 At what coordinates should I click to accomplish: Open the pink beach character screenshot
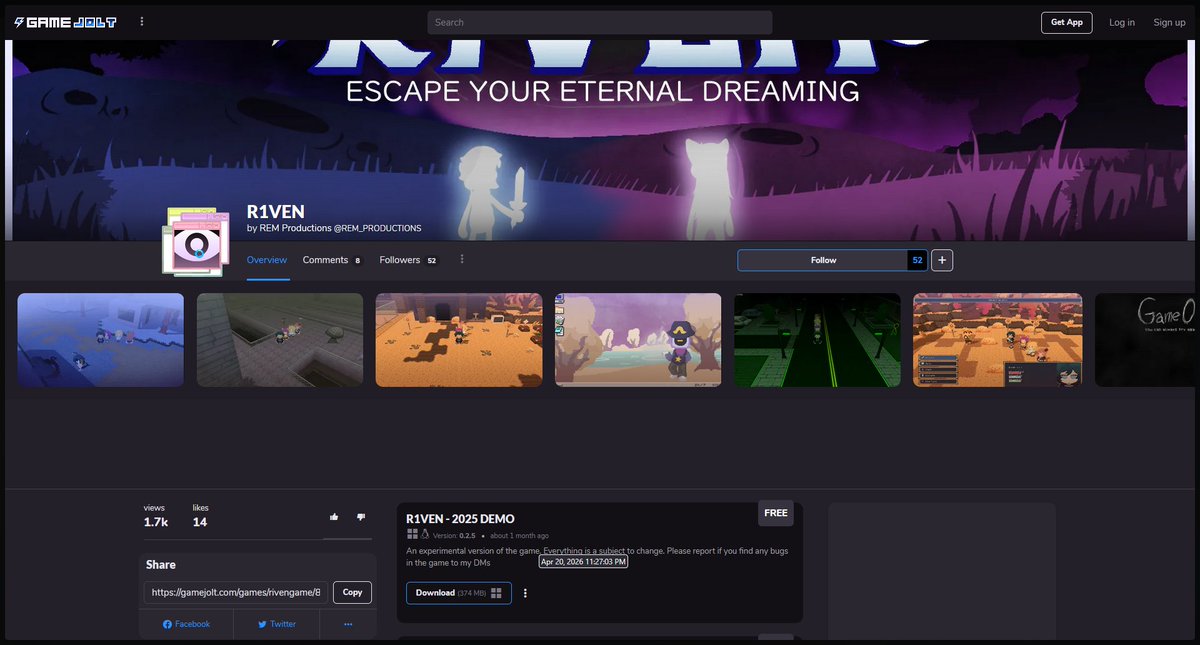(638, 340)
